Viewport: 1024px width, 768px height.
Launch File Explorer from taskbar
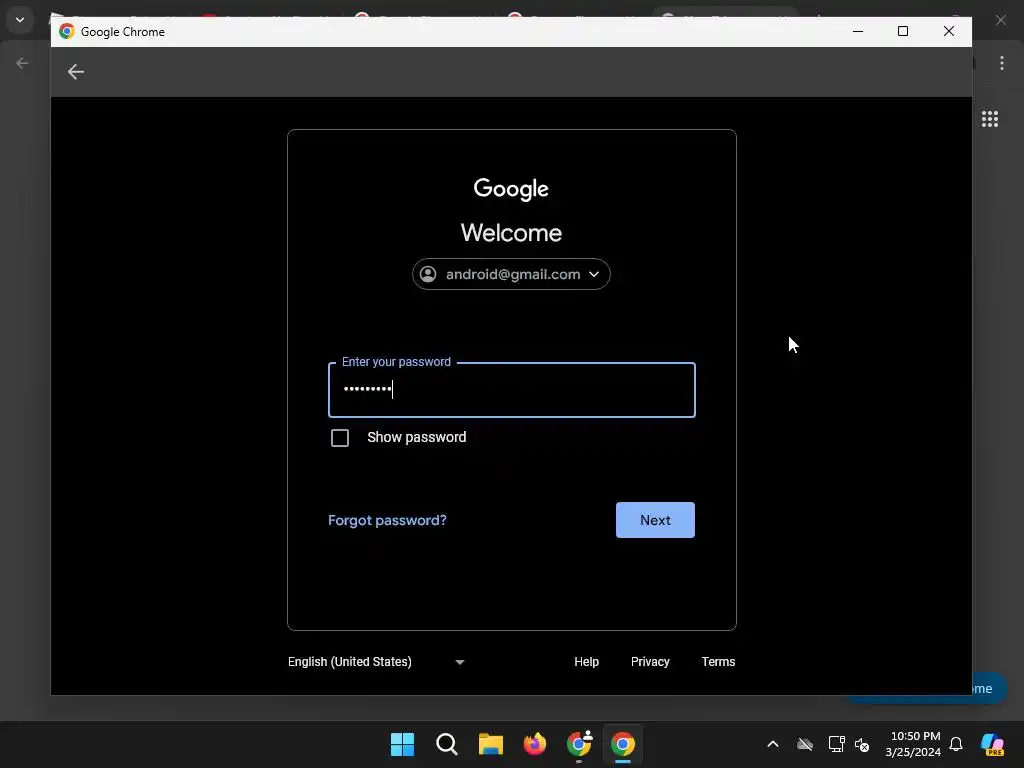(490, 744)
